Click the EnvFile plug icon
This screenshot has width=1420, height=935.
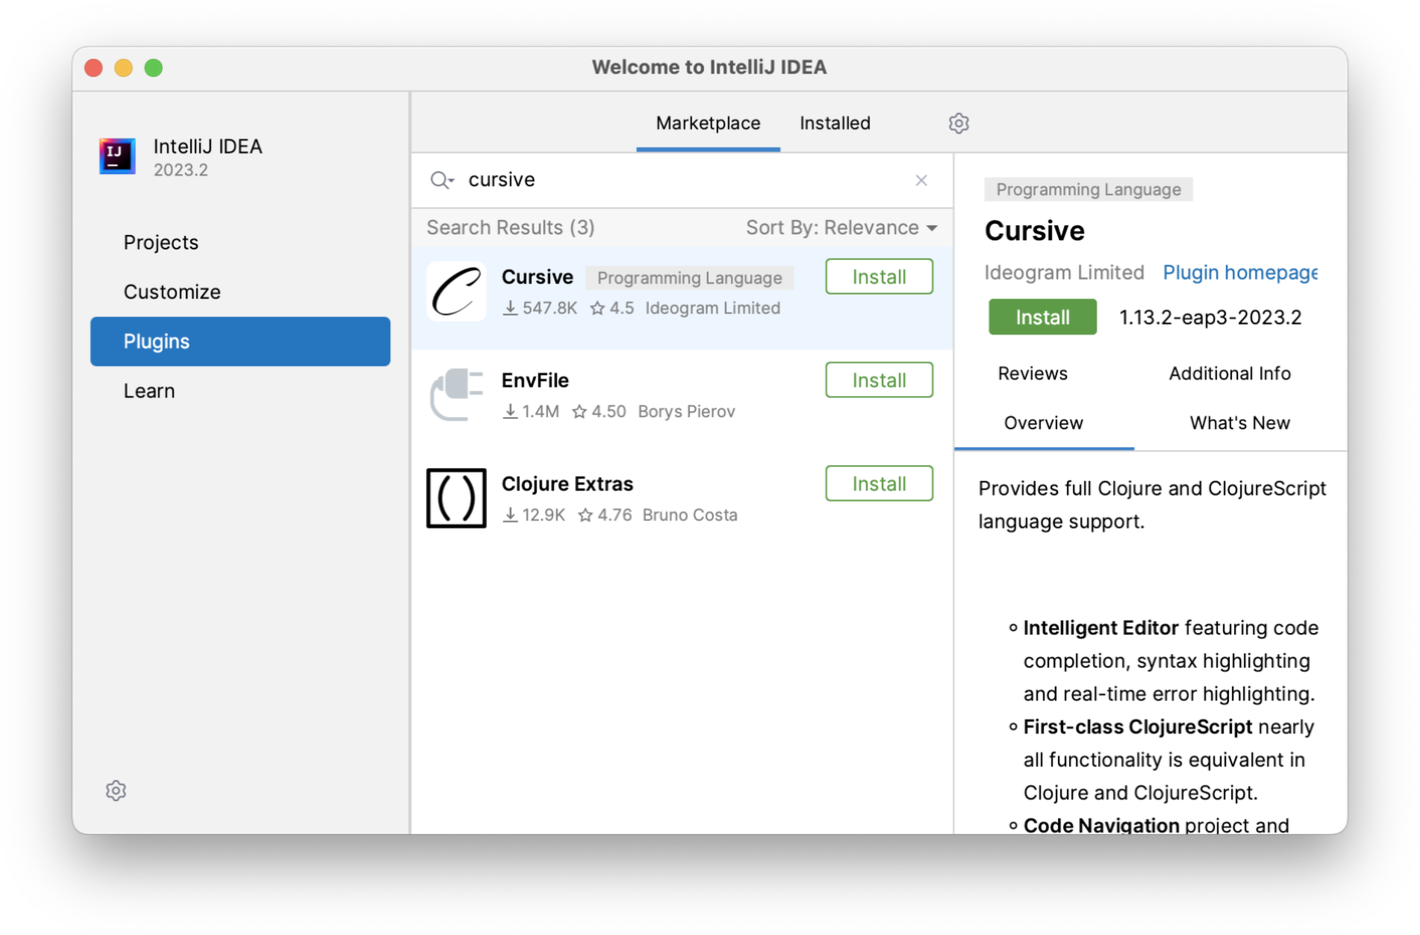pos(456,394)
